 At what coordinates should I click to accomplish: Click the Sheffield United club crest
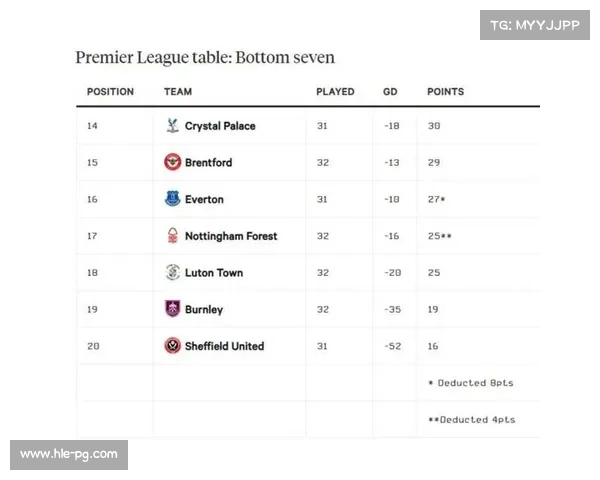pyautogui.click(x=173, y=346)
